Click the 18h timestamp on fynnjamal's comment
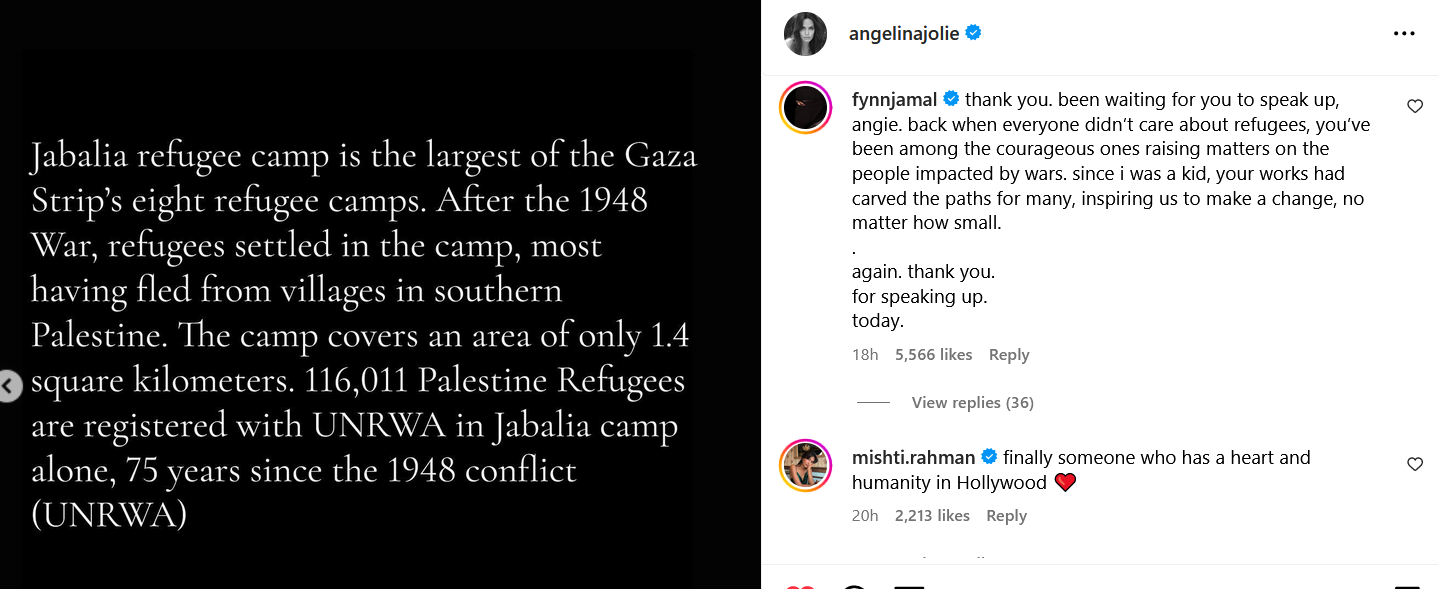 tap(865, 355)
